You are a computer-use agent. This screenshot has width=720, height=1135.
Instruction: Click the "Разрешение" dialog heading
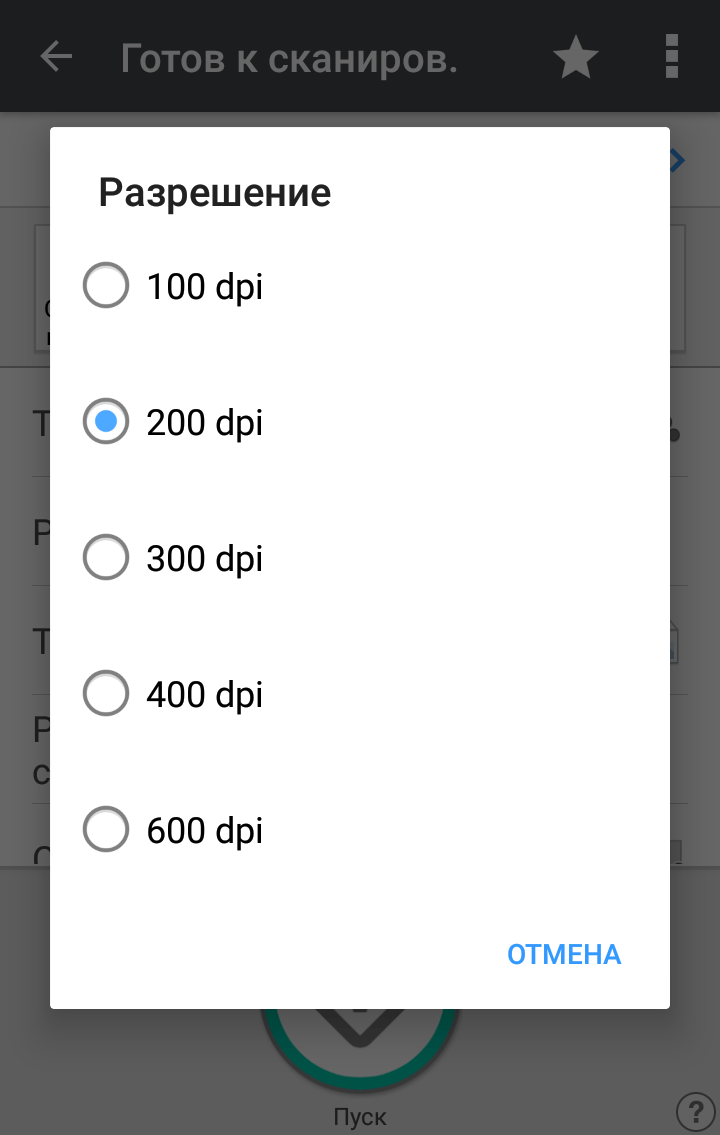(215, 192)
